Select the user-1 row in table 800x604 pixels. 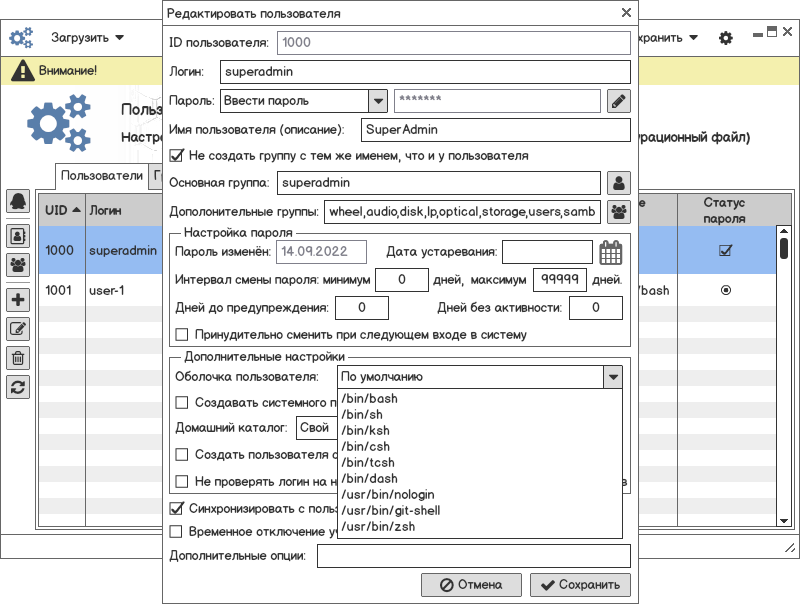point(101,290)
